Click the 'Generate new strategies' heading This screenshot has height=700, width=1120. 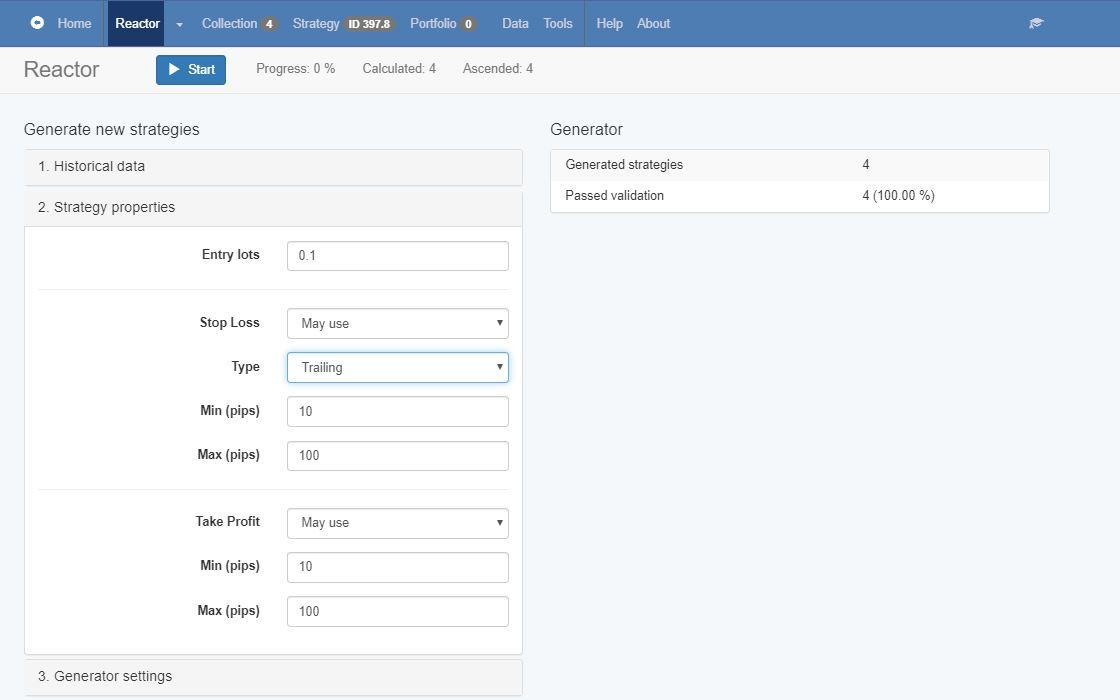(x=111, y=129)
